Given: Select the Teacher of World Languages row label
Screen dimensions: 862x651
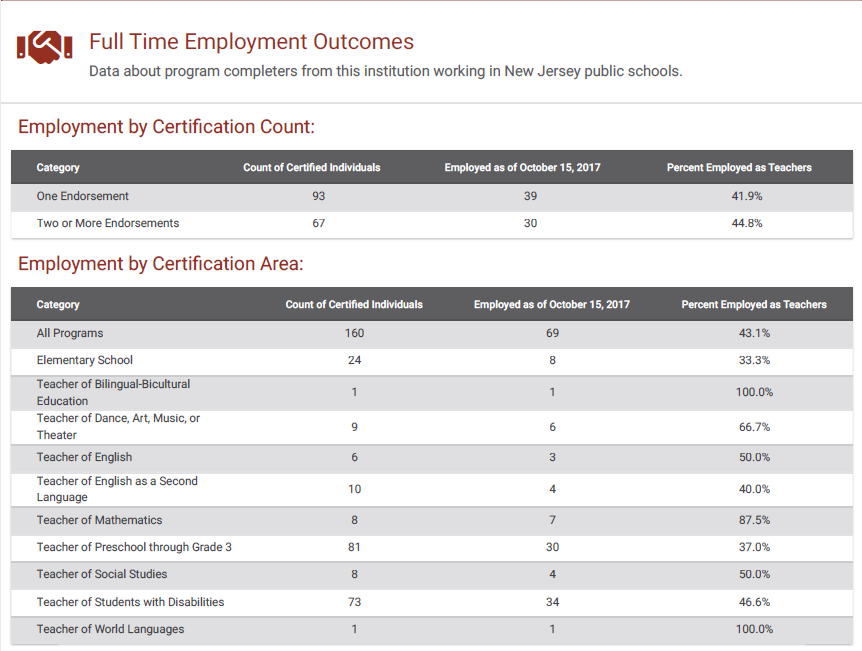Looking at the screenshot, I should 110,629.
